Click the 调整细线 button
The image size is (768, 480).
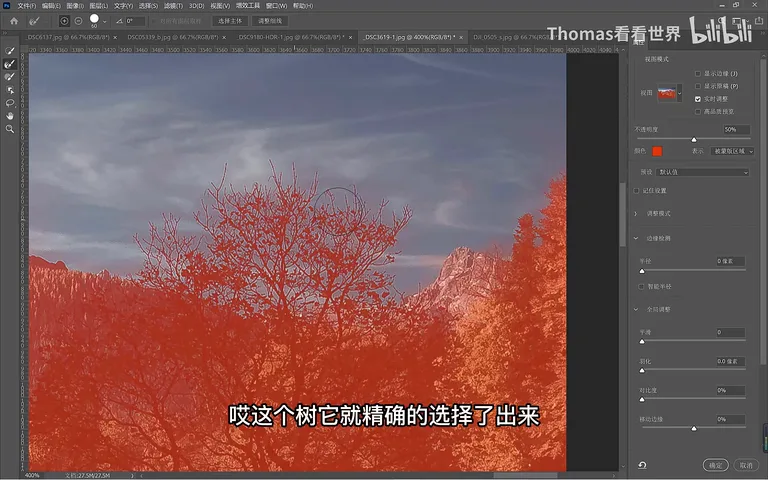270,21
